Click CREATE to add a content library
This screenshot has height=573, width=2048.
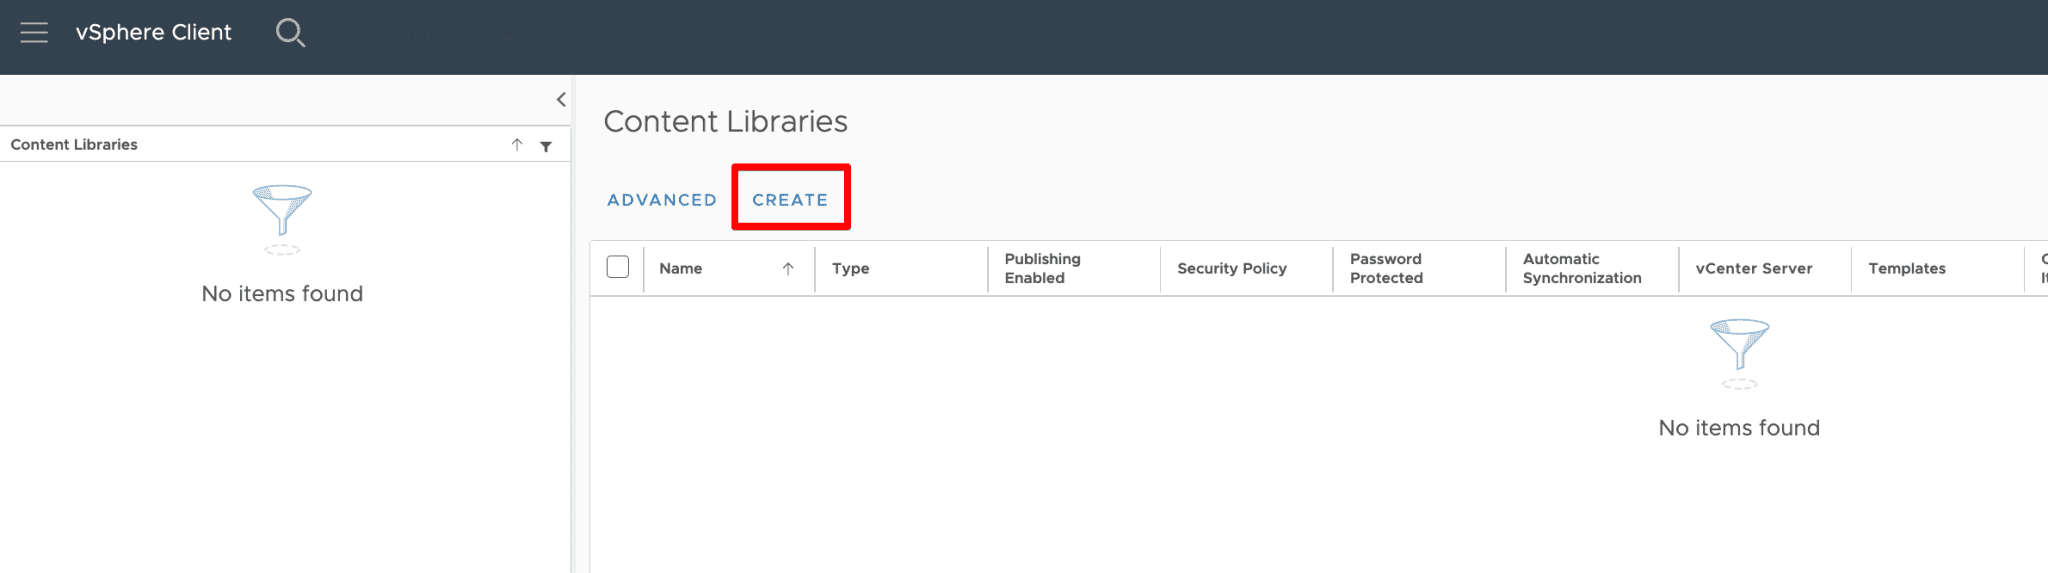click(x=790, y=200)
